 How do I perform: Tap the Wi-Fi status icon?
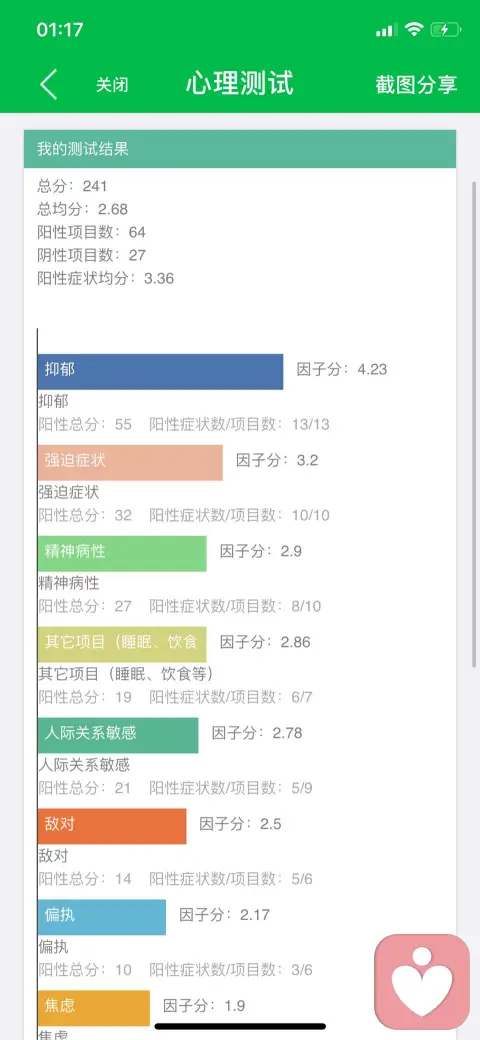(x=414, y=29)
